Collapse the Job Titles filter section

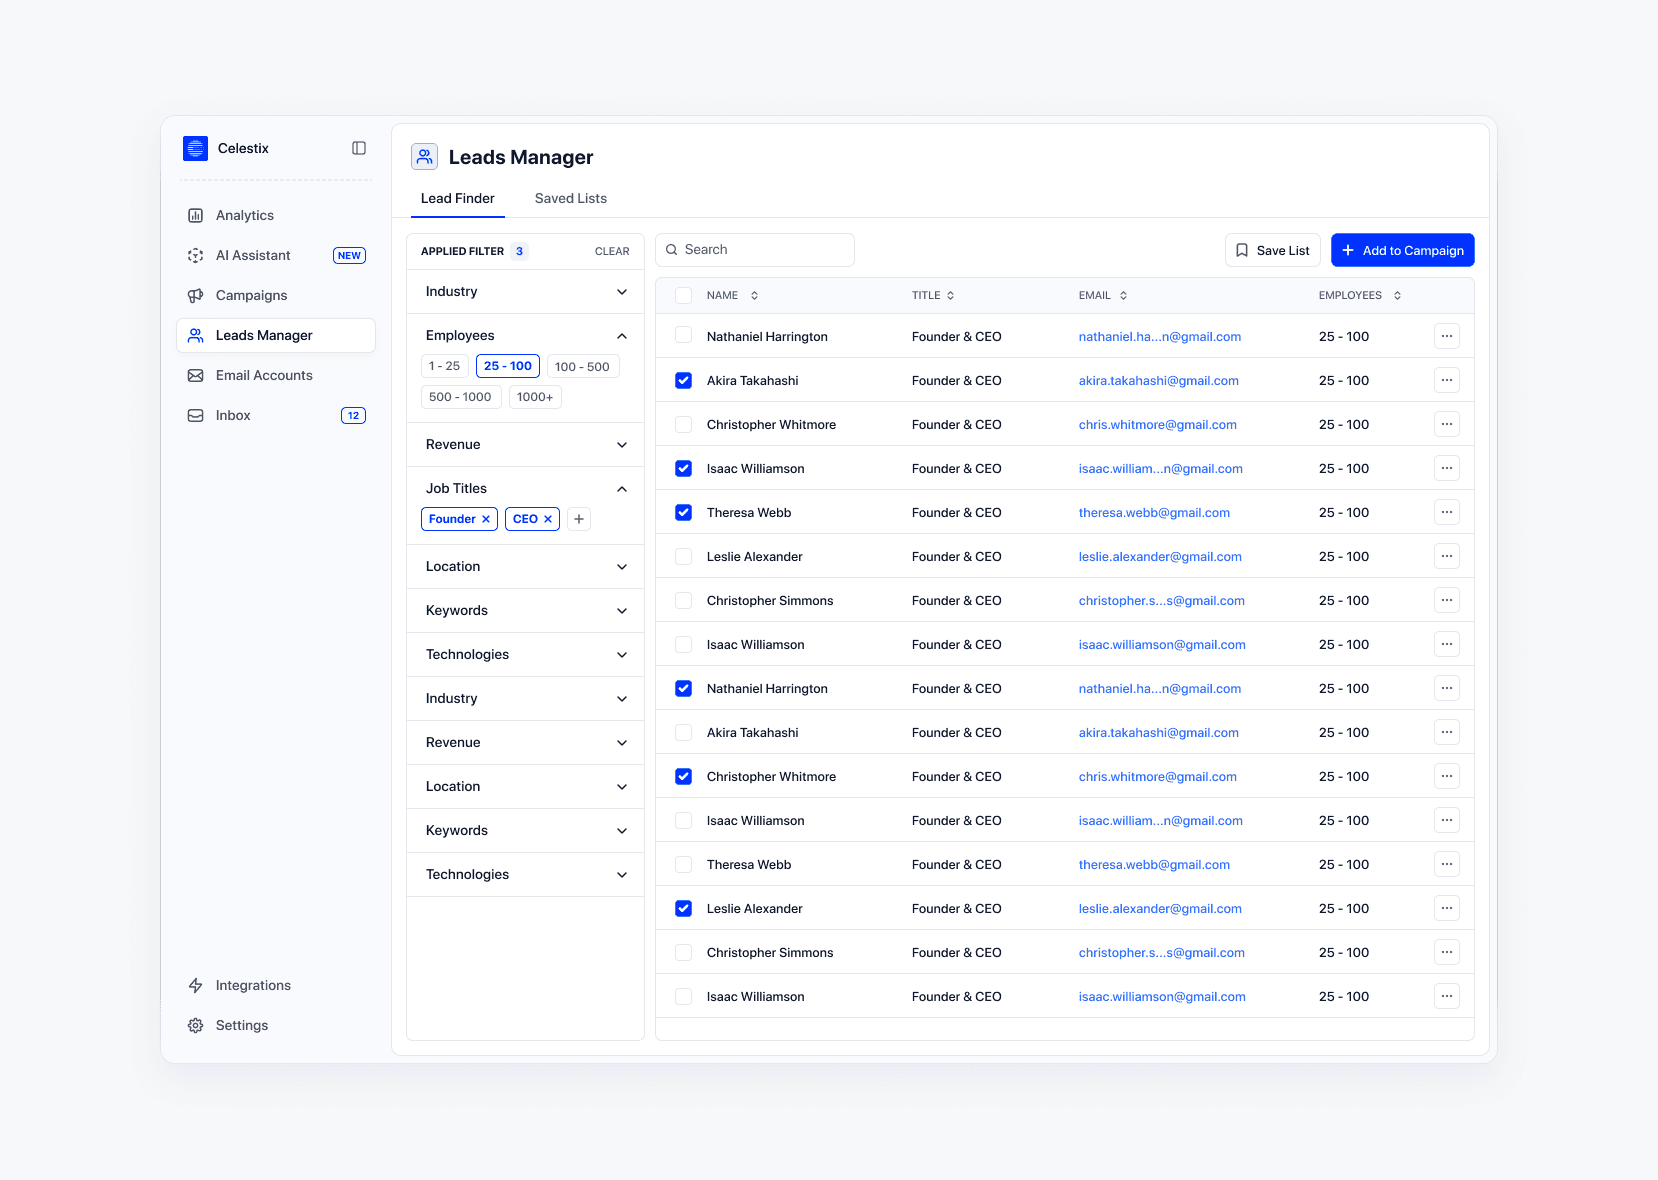coord(622,489)
